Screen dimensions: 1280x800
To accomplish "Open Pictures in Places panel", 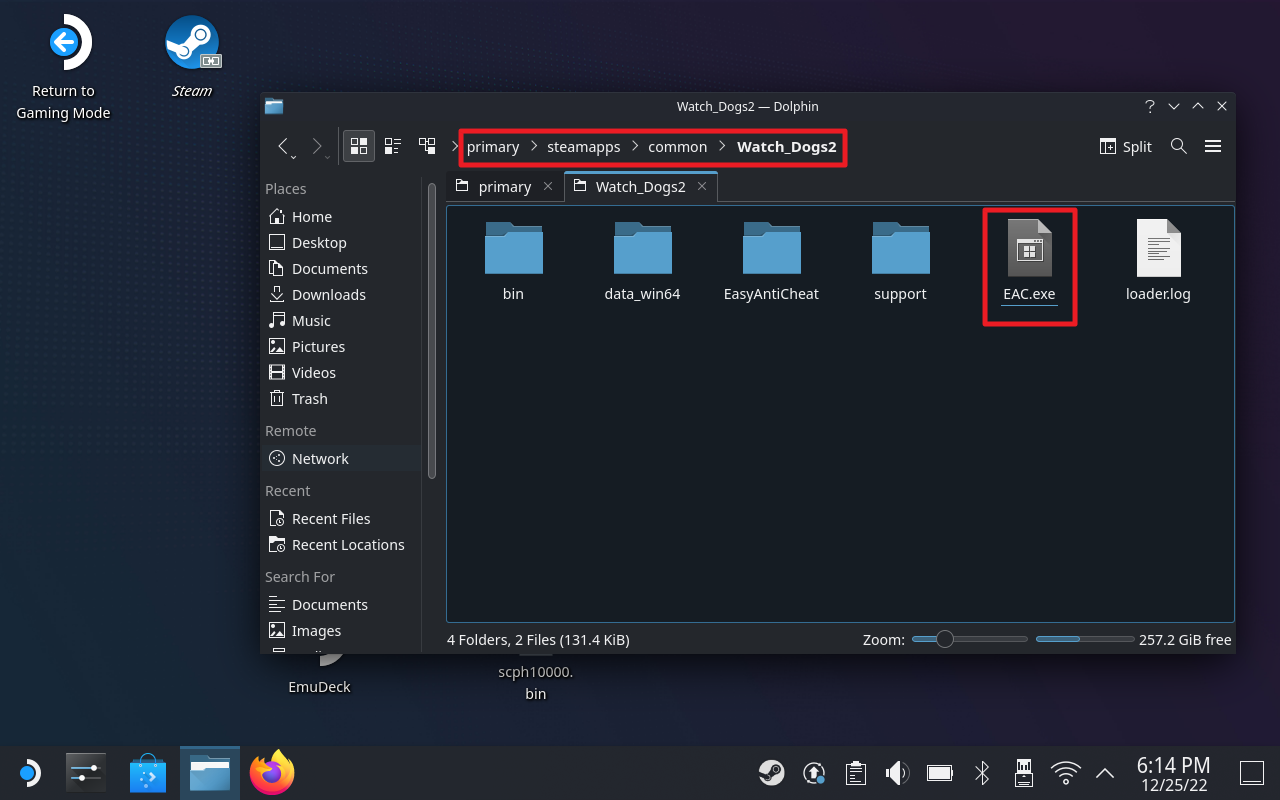I will (x=341, y=347).
